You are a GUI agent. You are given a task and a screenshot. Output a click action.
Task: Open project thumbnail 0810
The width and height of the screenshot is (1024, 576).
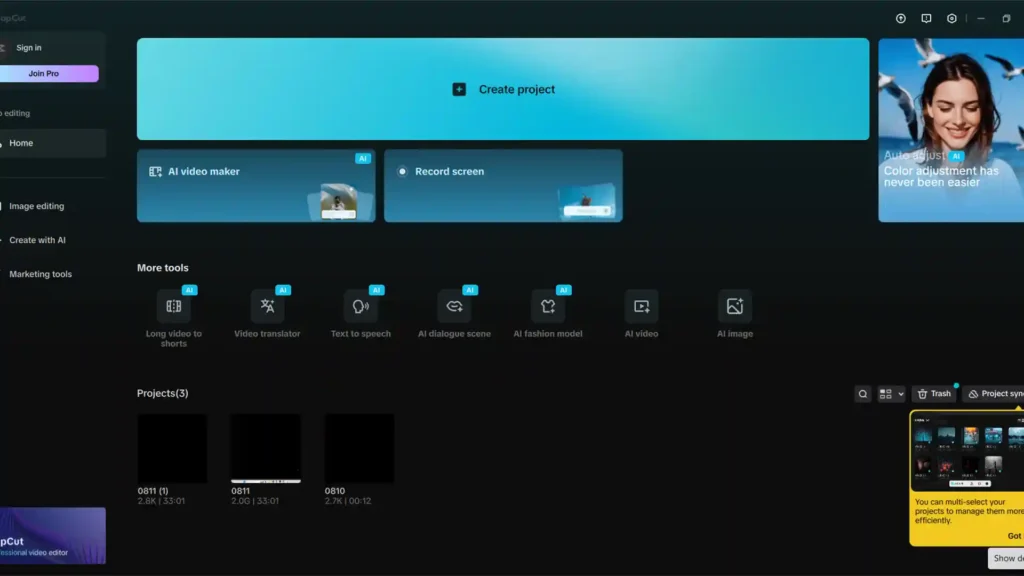359,449
